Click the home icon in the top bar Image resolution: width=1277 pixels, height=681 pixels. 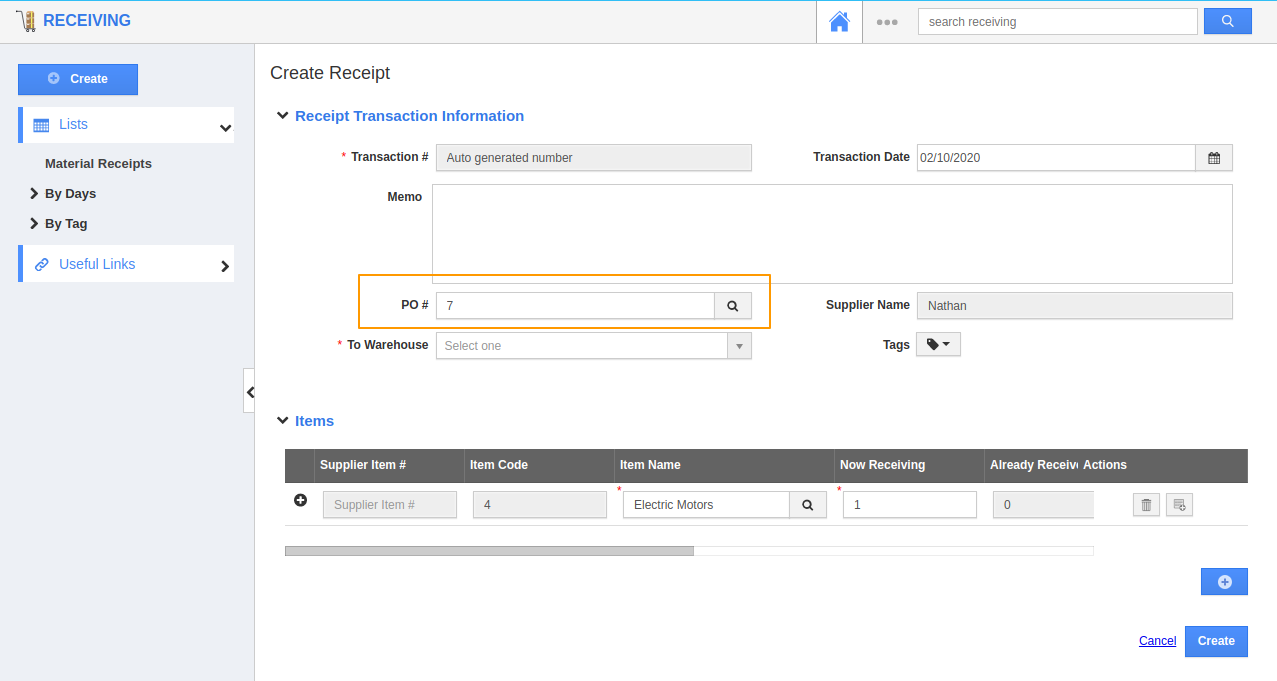point(838,21)
